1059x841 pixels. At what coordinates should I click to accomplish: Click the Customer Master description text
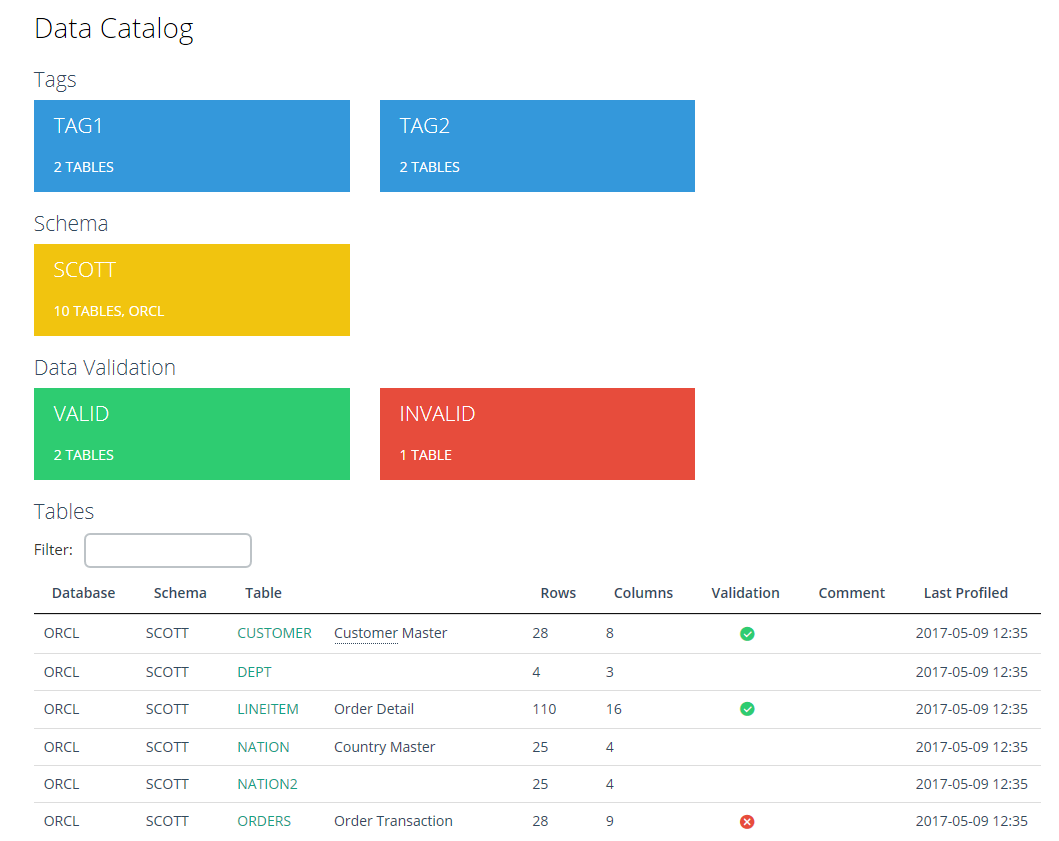point(390,633)
